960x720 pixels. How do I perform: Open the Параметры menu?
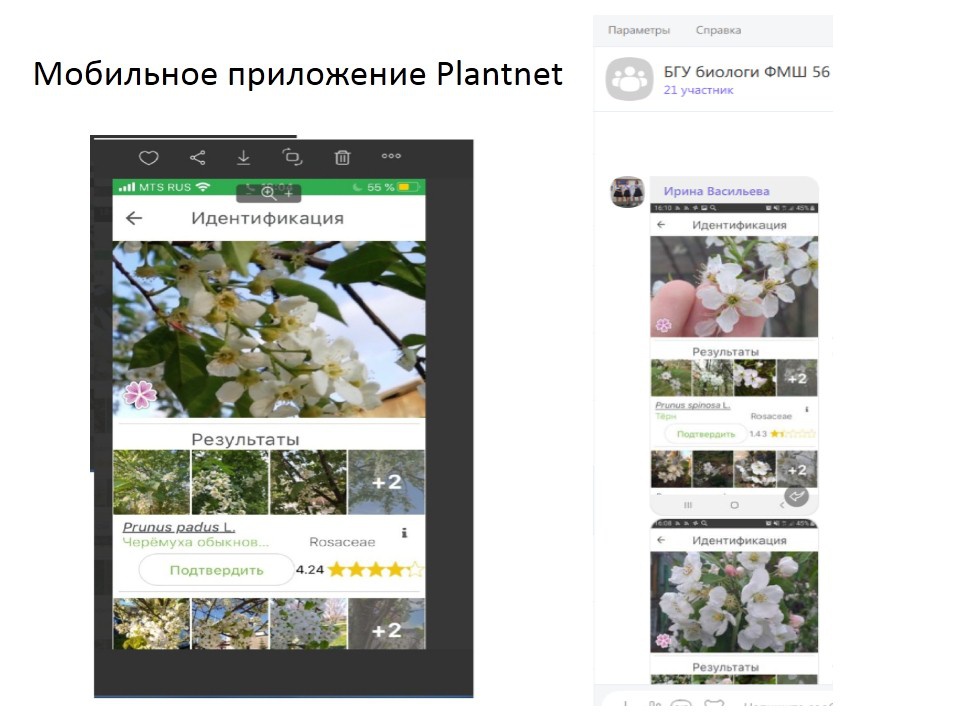[638, 30]
